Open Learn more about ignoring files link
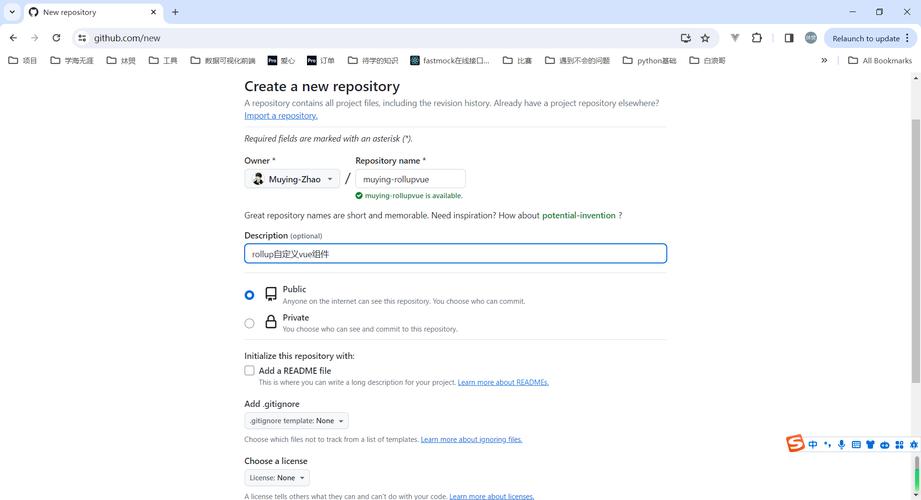Viewport: 921px width, 500px height. coord(471,439)
